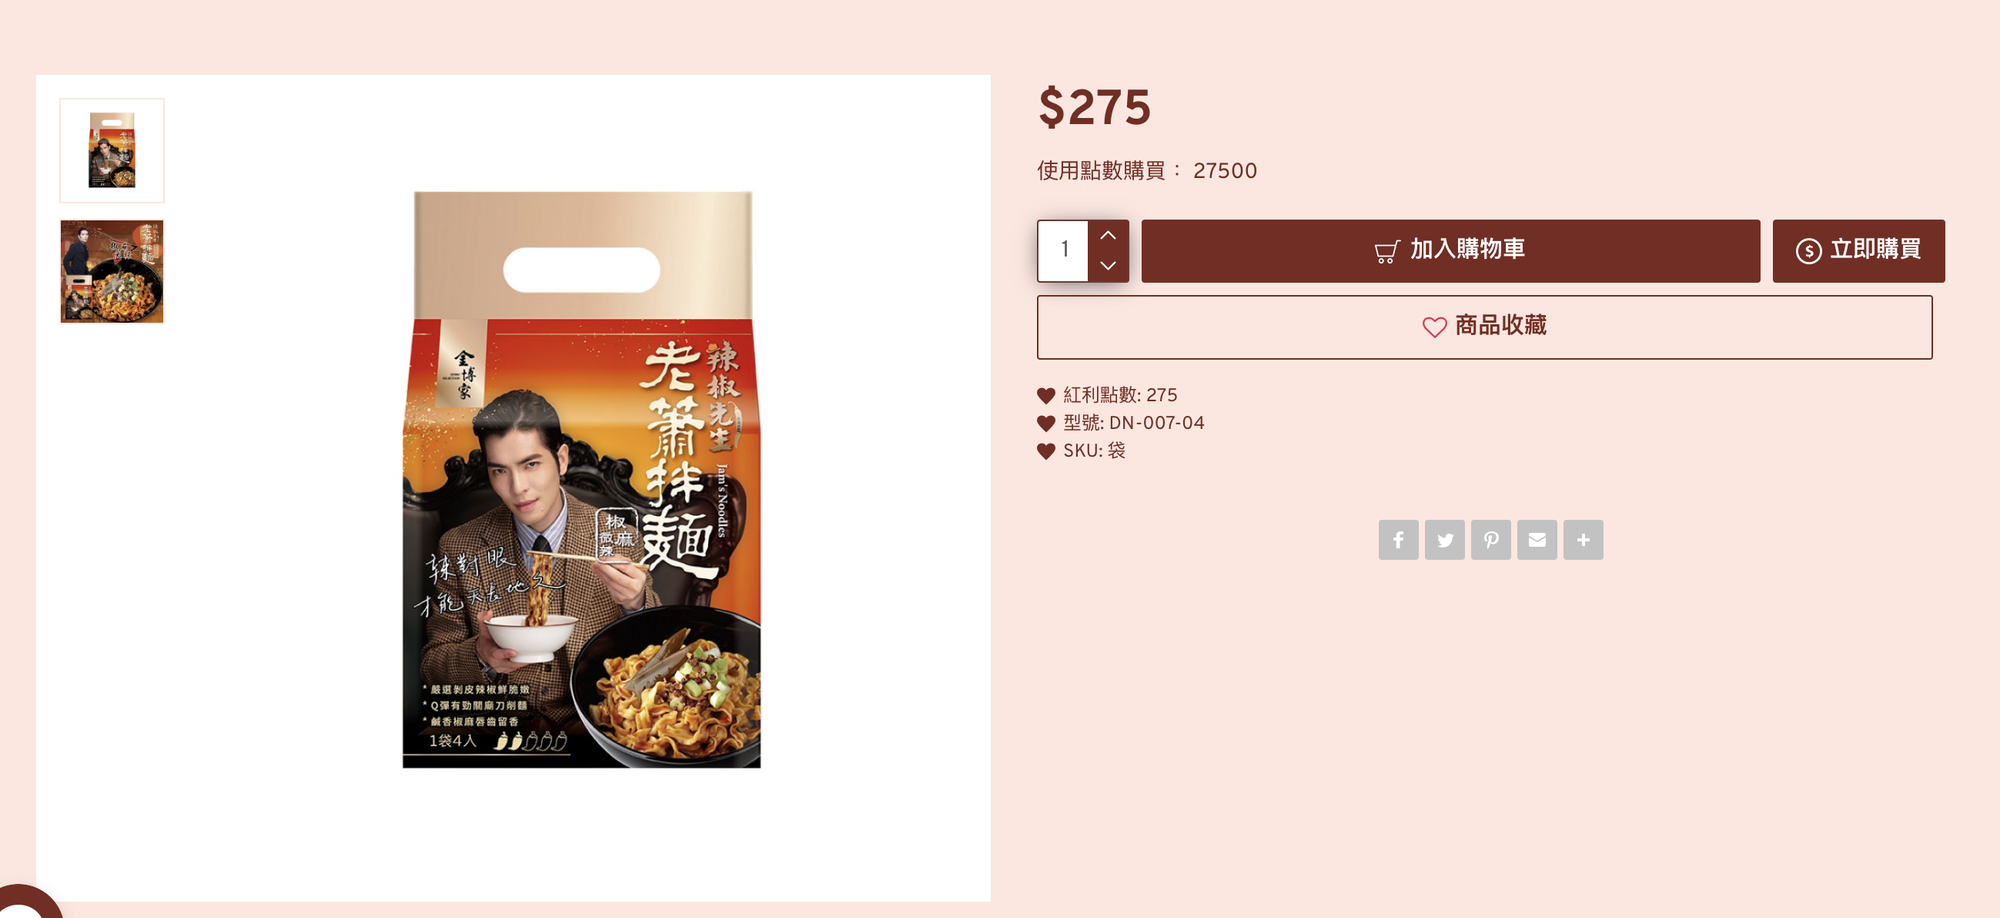This screenshot has width=2000, height=918.
Task: Select second promotional banner thumbnail
Action: [112, 272]
